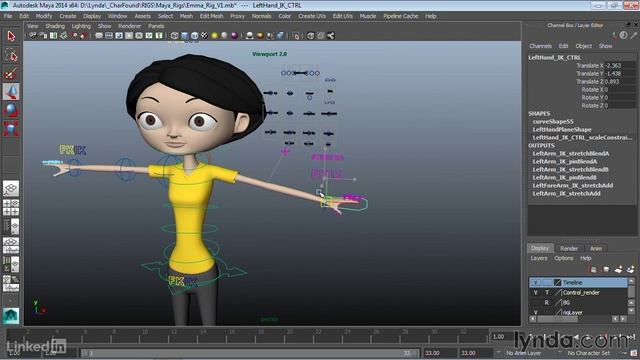The height and width of the screenshot is (360, 640).
Task: Select the arrow Select tool
Action: (x=11, y=36)
